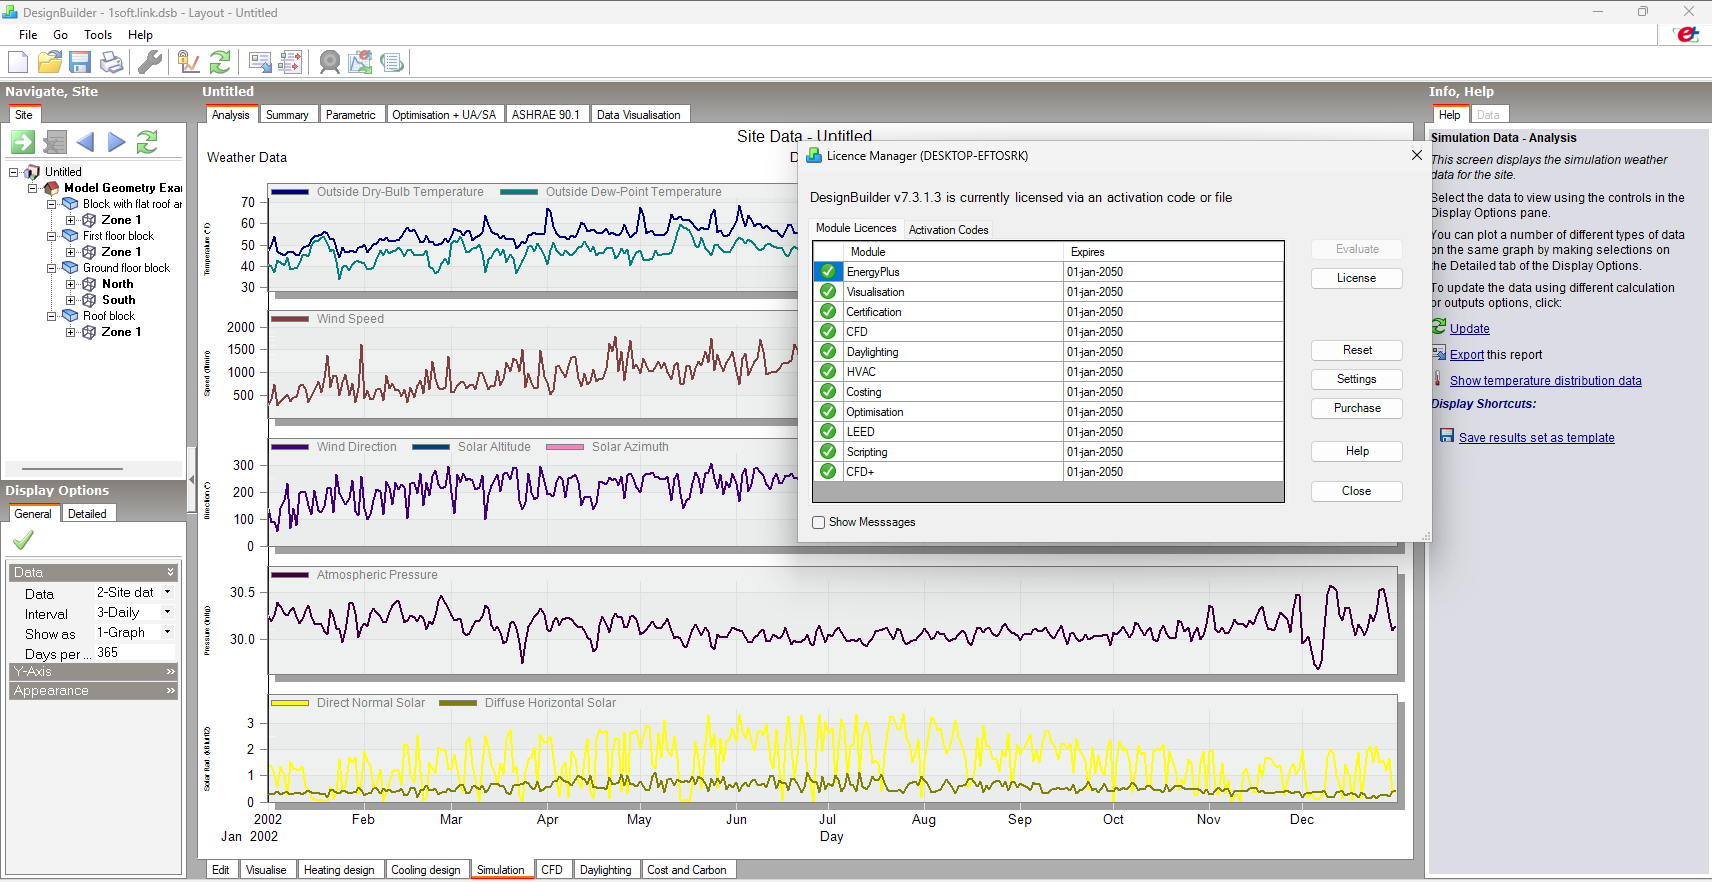Open program options via the wrench icon
The width and height of the screenshot is (1712, 882).
150,62
